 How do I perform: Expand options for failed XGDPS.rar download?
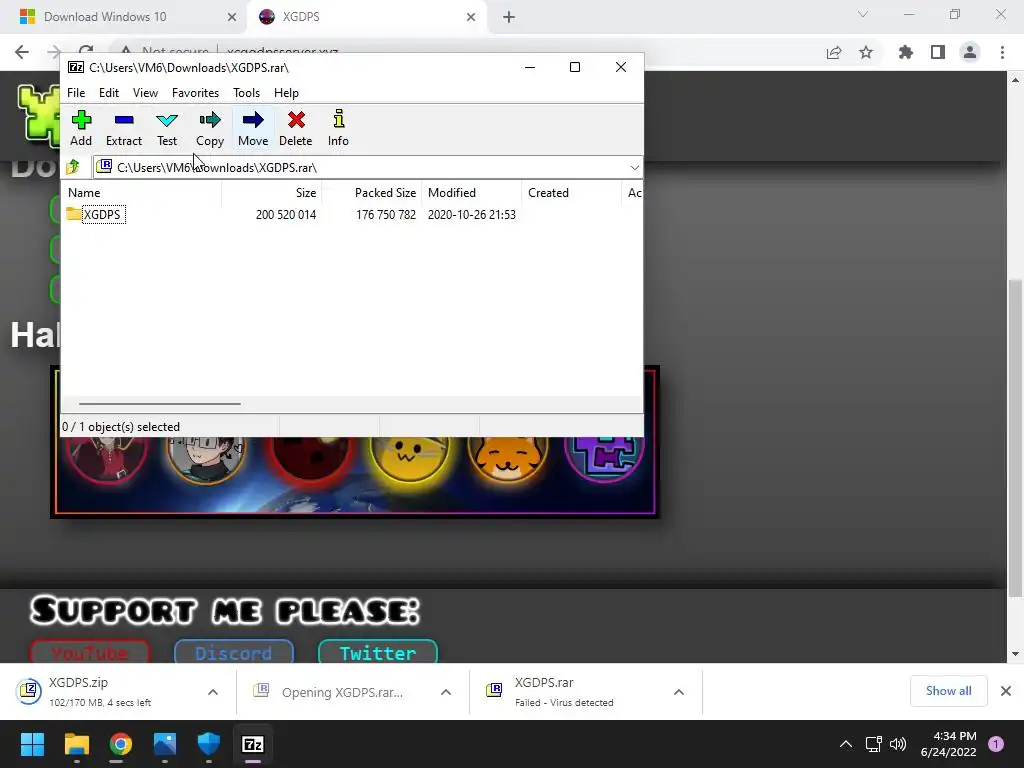point(679,692)
